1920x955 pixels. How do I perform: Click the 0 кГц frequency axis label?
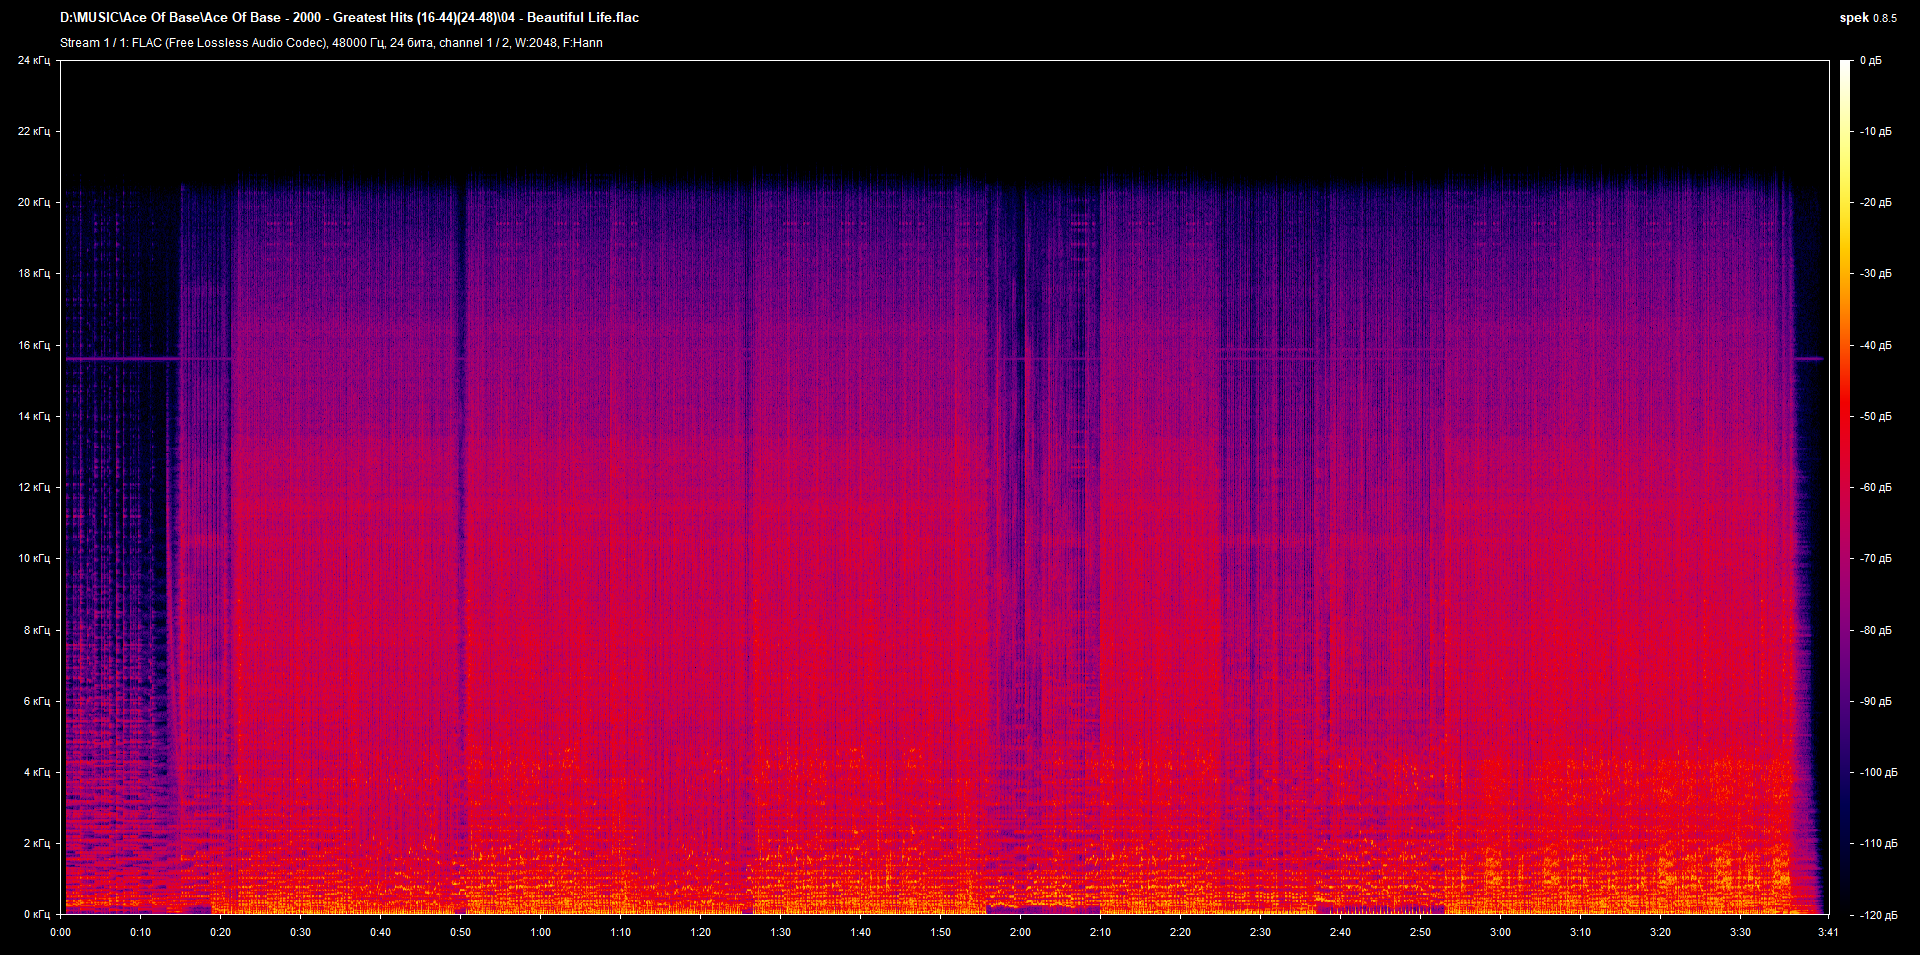click(36, 914)
